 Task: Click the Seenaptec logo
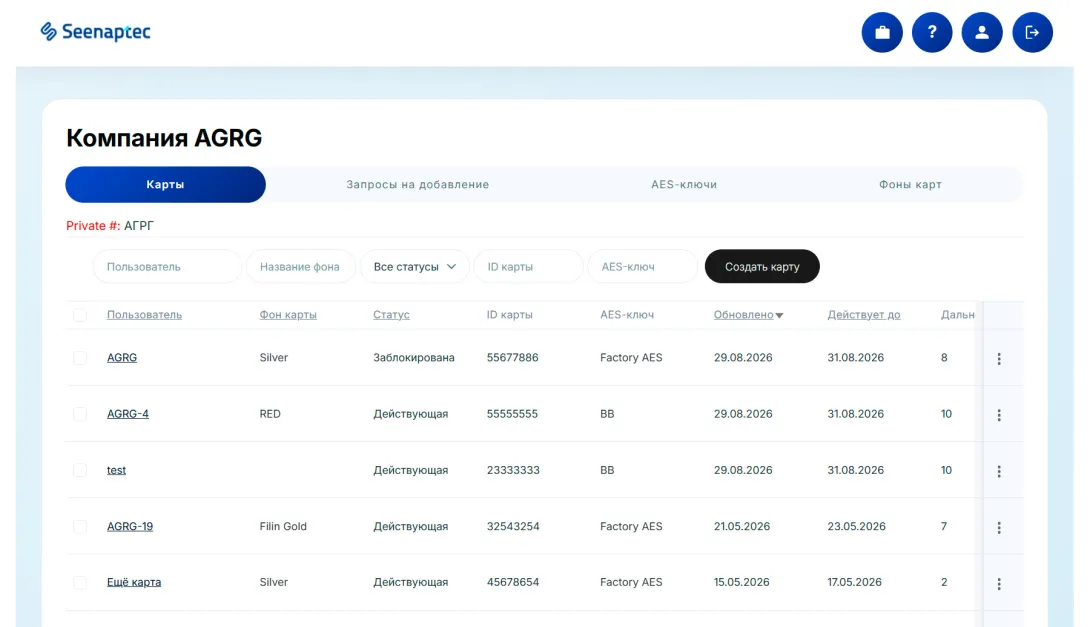coord(95,31)
